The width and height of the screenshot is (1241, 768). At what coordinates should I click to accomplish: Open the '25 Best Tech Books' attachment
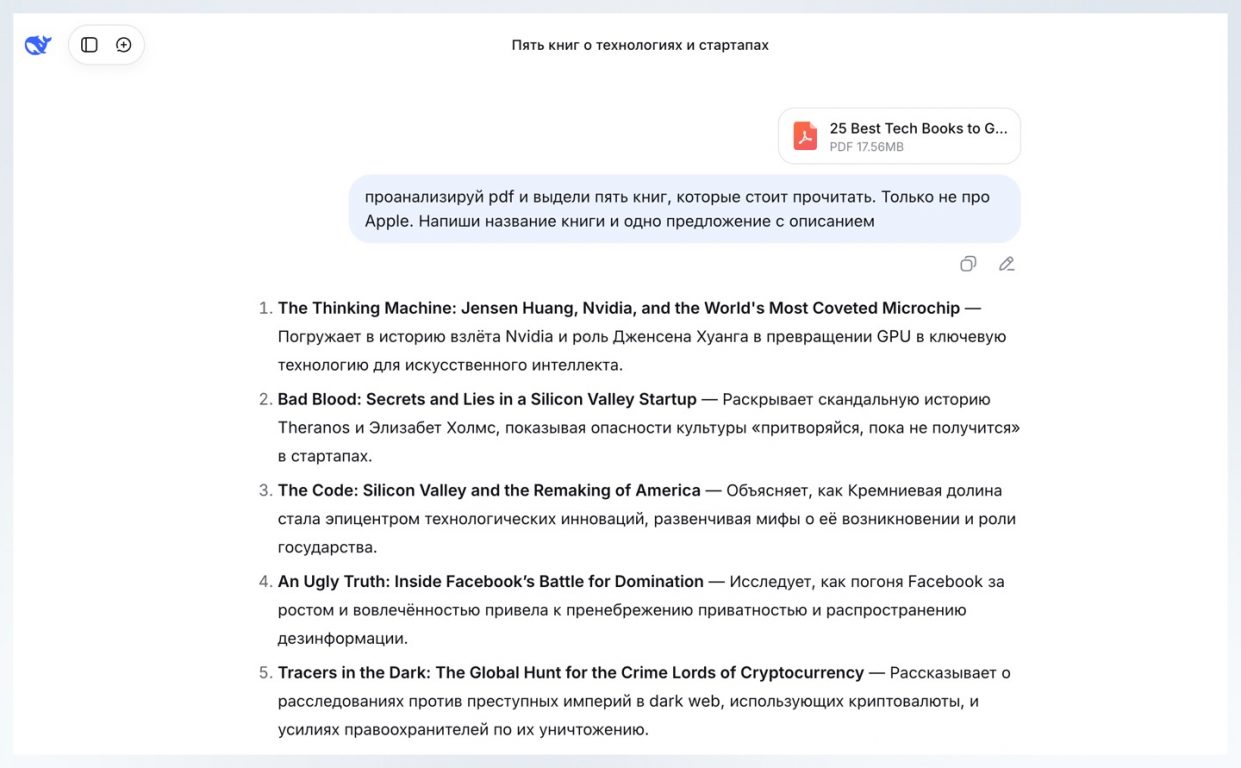[917, 129]
